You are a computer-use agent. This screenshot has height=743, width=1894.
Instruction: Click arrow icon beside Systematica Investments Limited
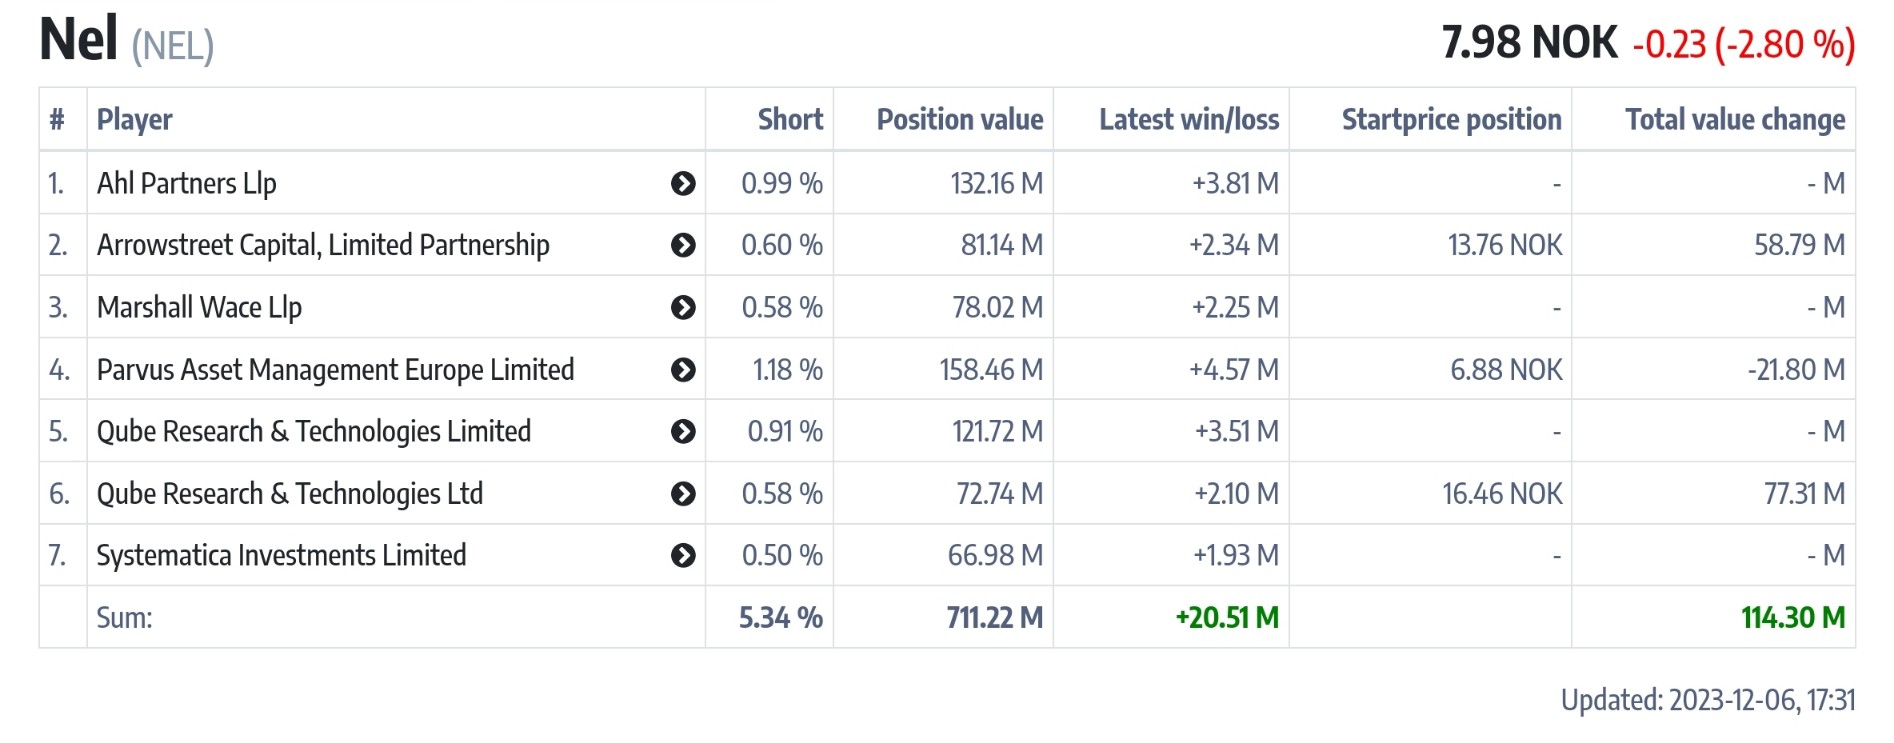683,555
